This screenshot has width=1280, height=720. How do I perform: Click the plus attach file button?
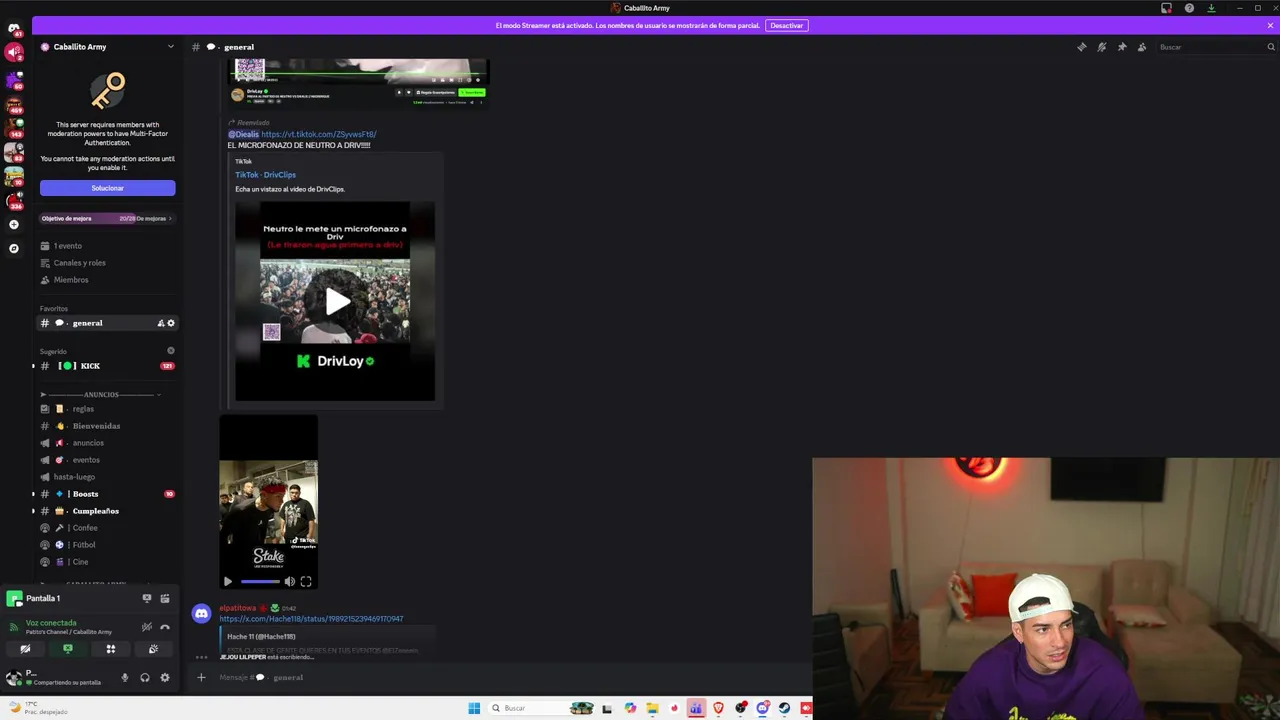pos(201,677)
